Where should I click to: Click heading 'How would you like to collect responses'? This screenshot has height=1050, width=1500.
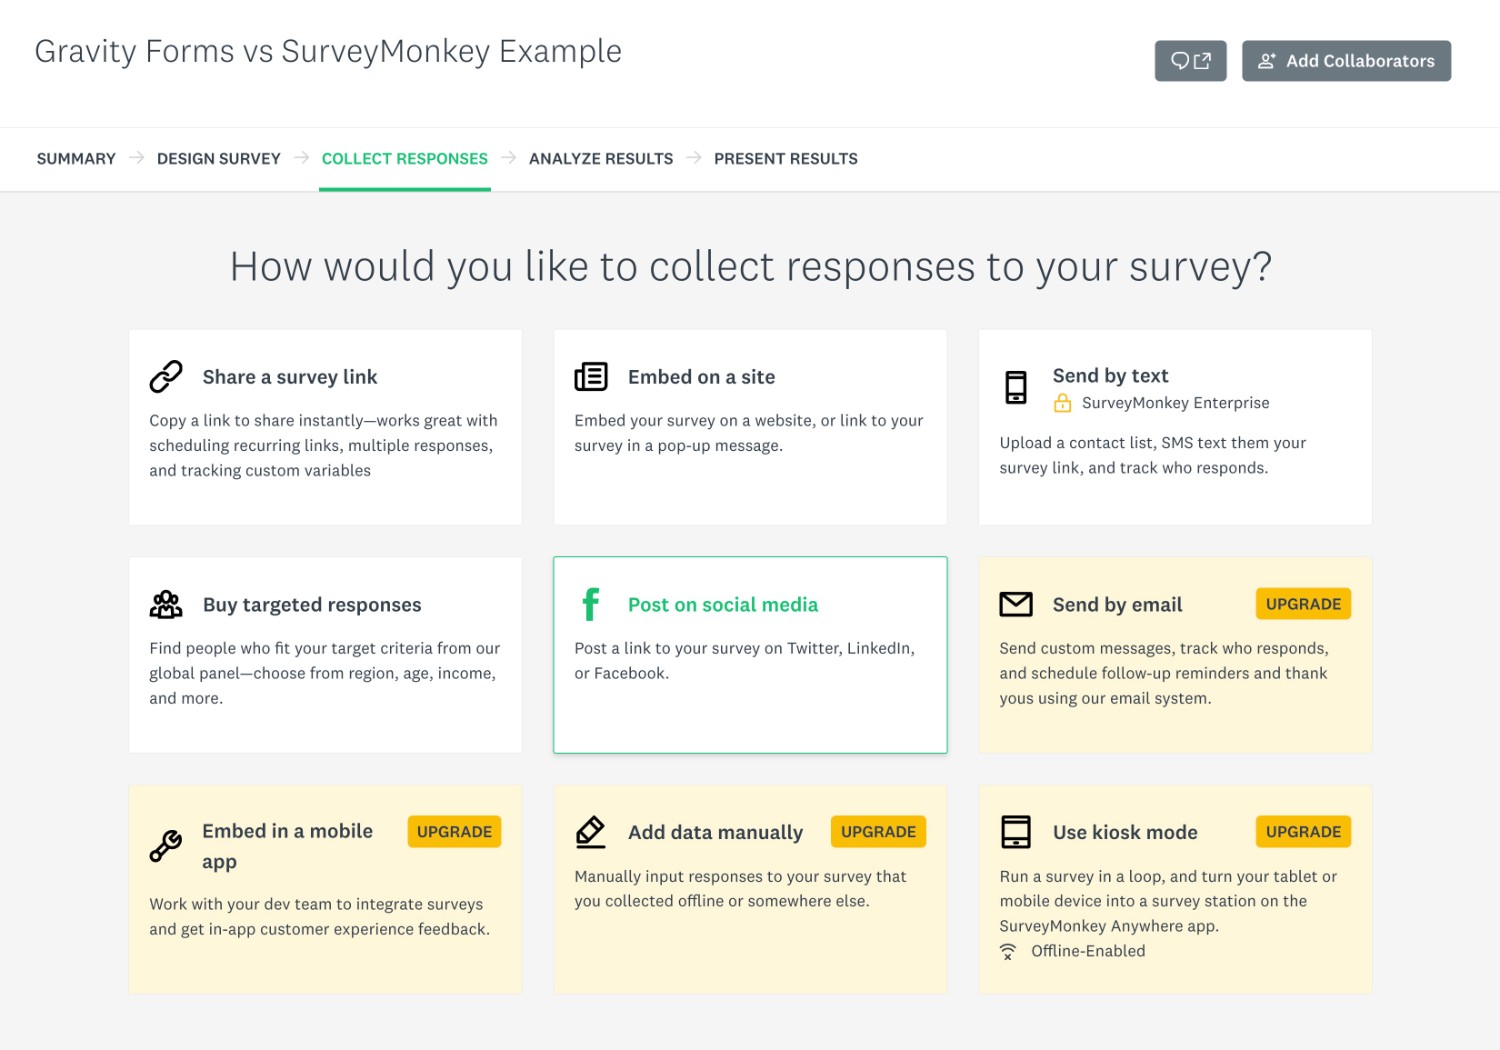click(x=750, y=267)
